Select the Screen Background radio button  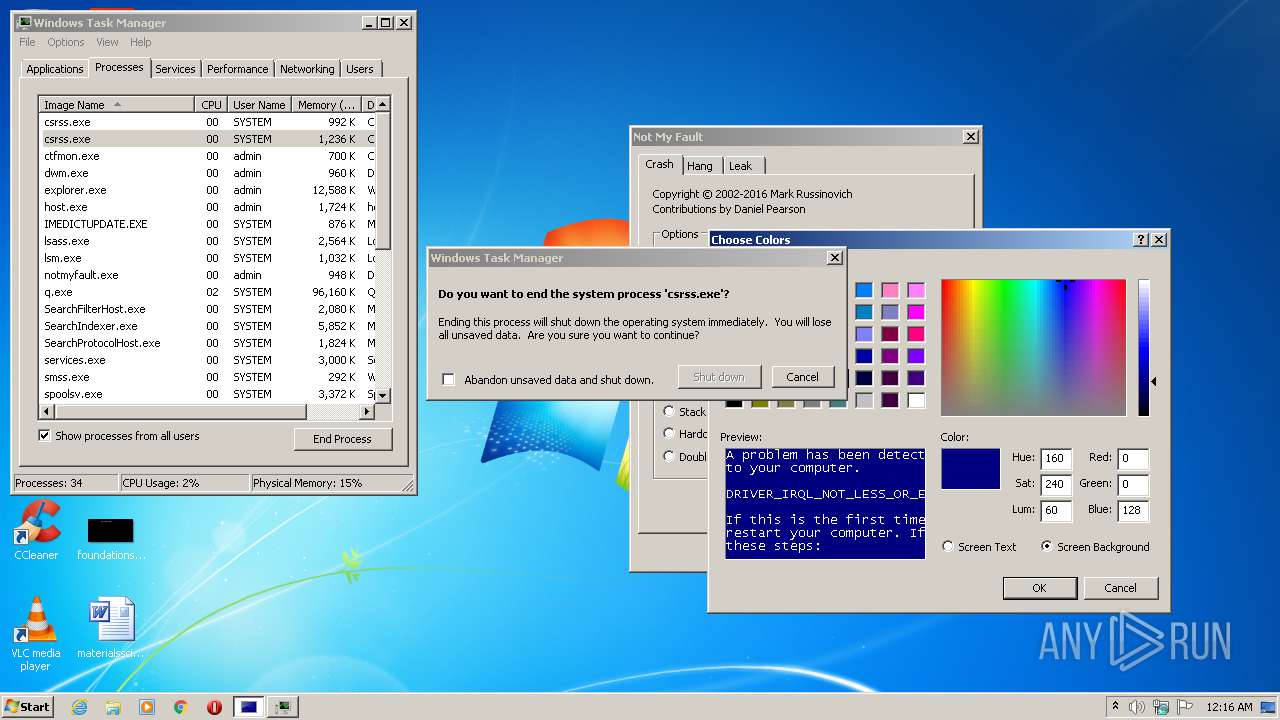click(x=1047, y=547)
